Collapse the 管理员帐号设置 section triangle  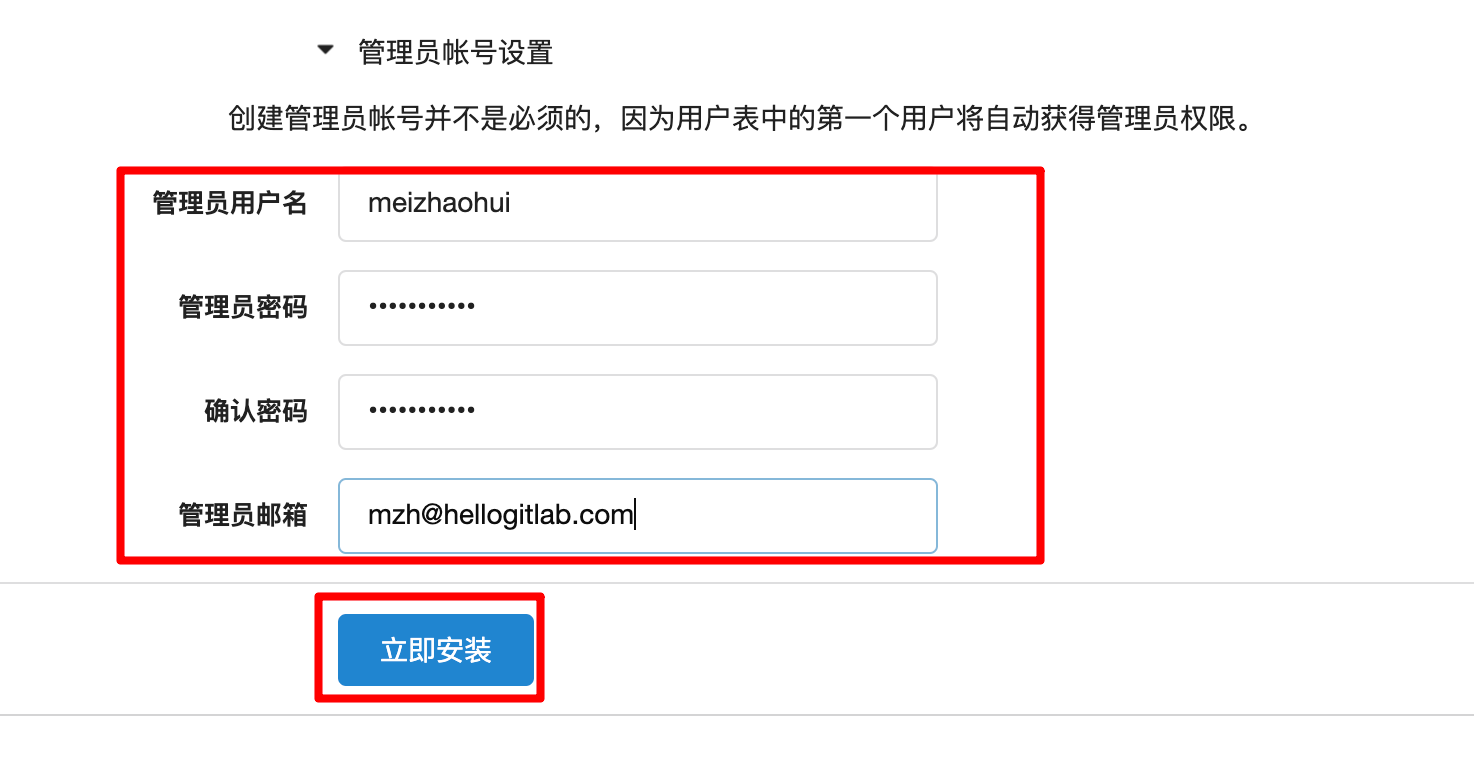(325, 49)
